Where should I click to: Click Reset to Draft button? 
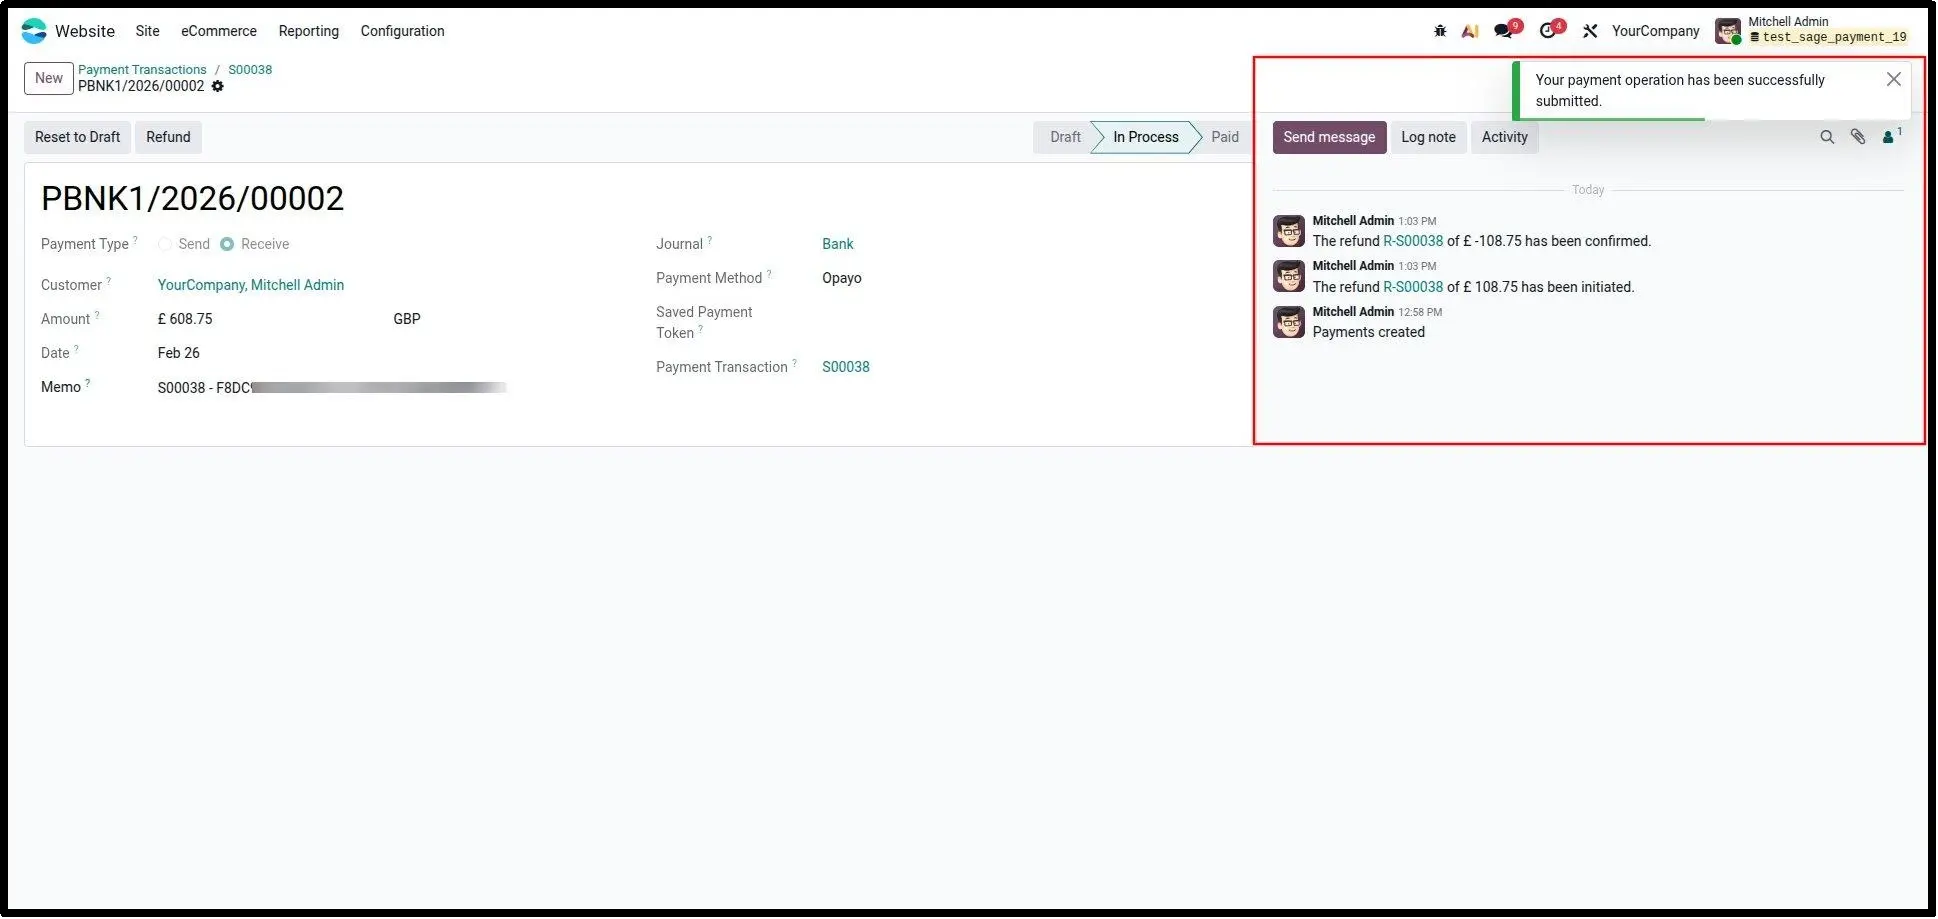point(78,138)
